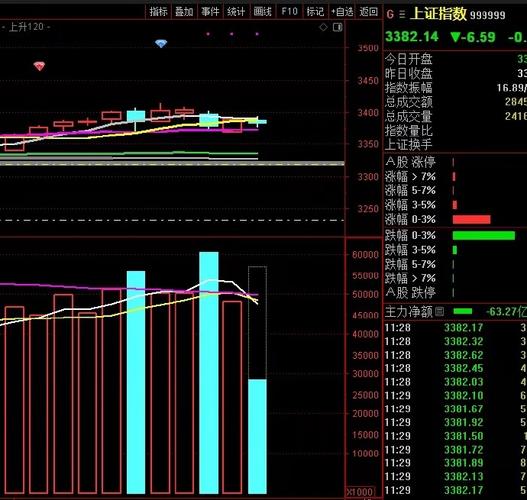
Task: Click the tick row priced 3382.32
Action: point(455,341)
